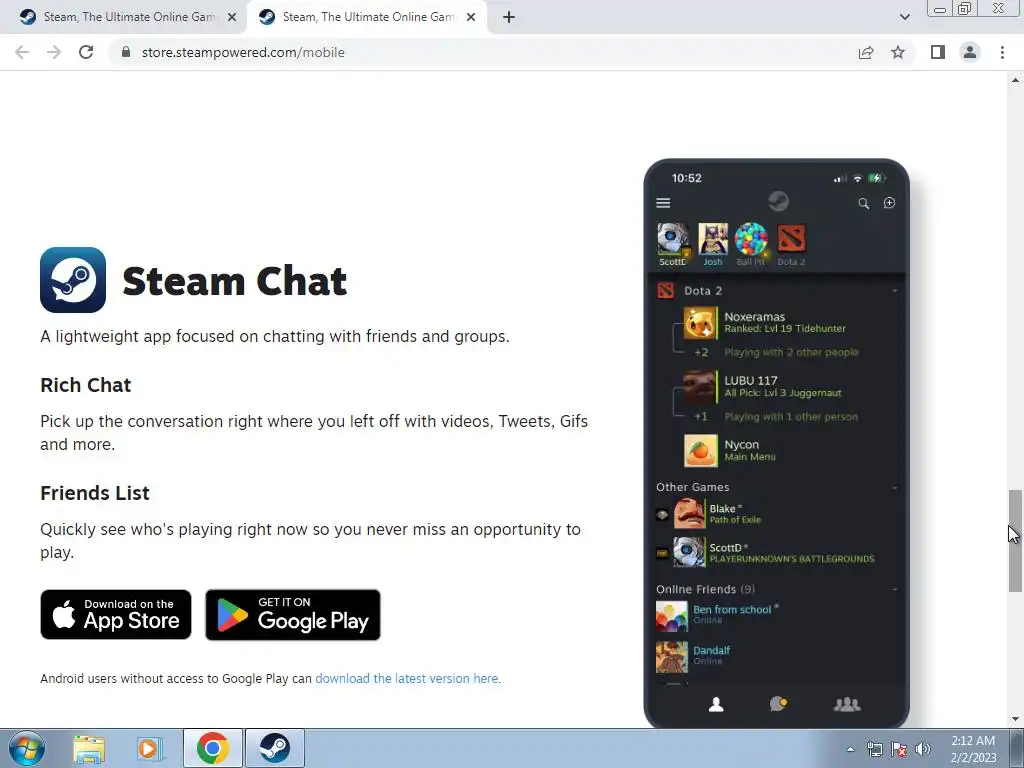Image resolution: width=1024 pixels, height=768 pixels.
Task: Follow the download the latest version here link
Action: click(407, 679)
